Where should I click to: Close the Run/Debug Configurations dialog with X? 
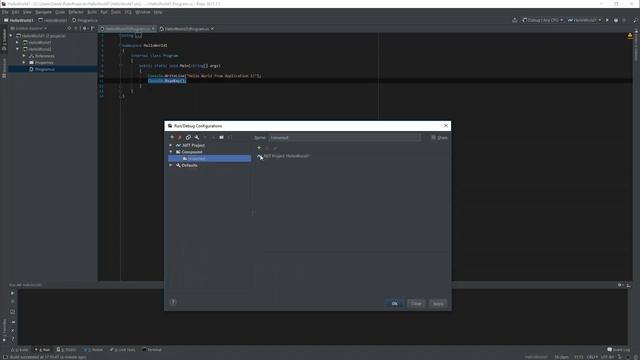[446, 126]
